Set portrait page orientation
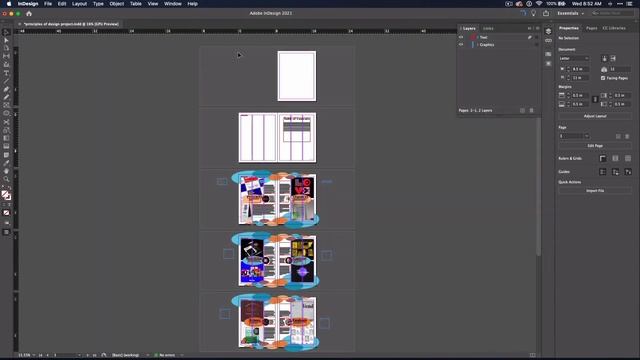This screenshot has width=640, height=360. pos(604,58)
